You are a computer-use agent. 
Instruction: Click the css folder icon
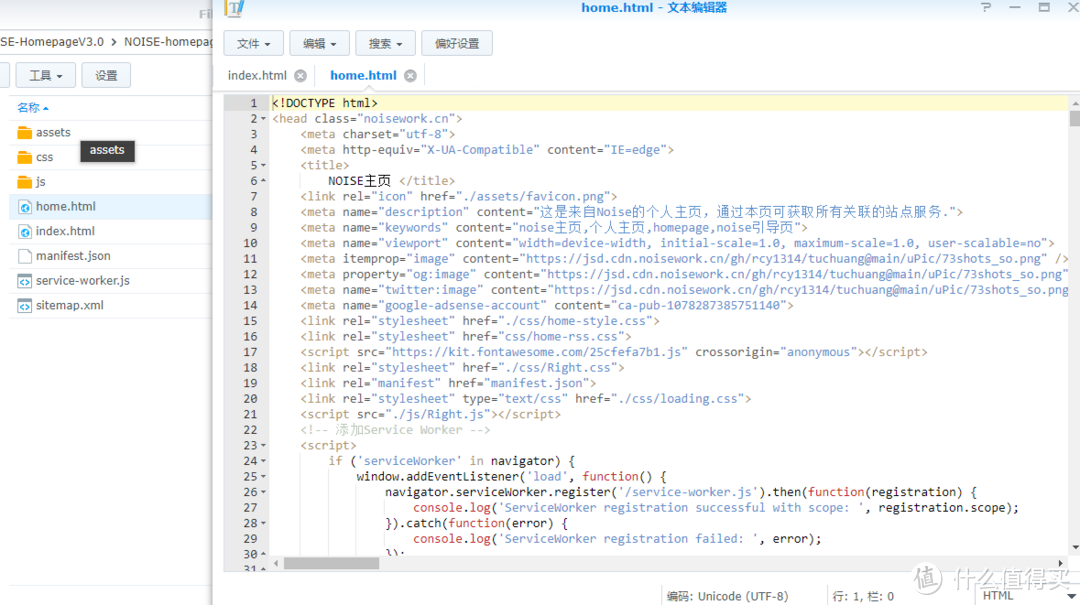point(25,157)
